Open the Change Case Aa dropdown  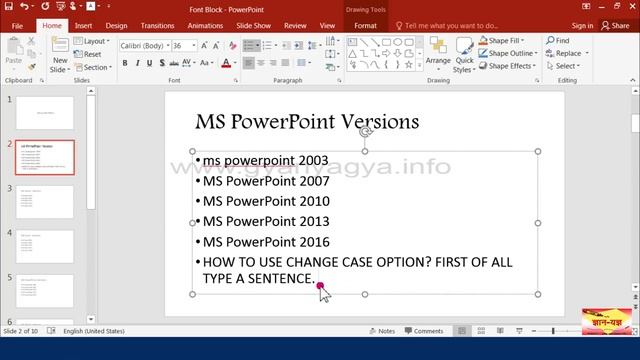coord(207,63)
